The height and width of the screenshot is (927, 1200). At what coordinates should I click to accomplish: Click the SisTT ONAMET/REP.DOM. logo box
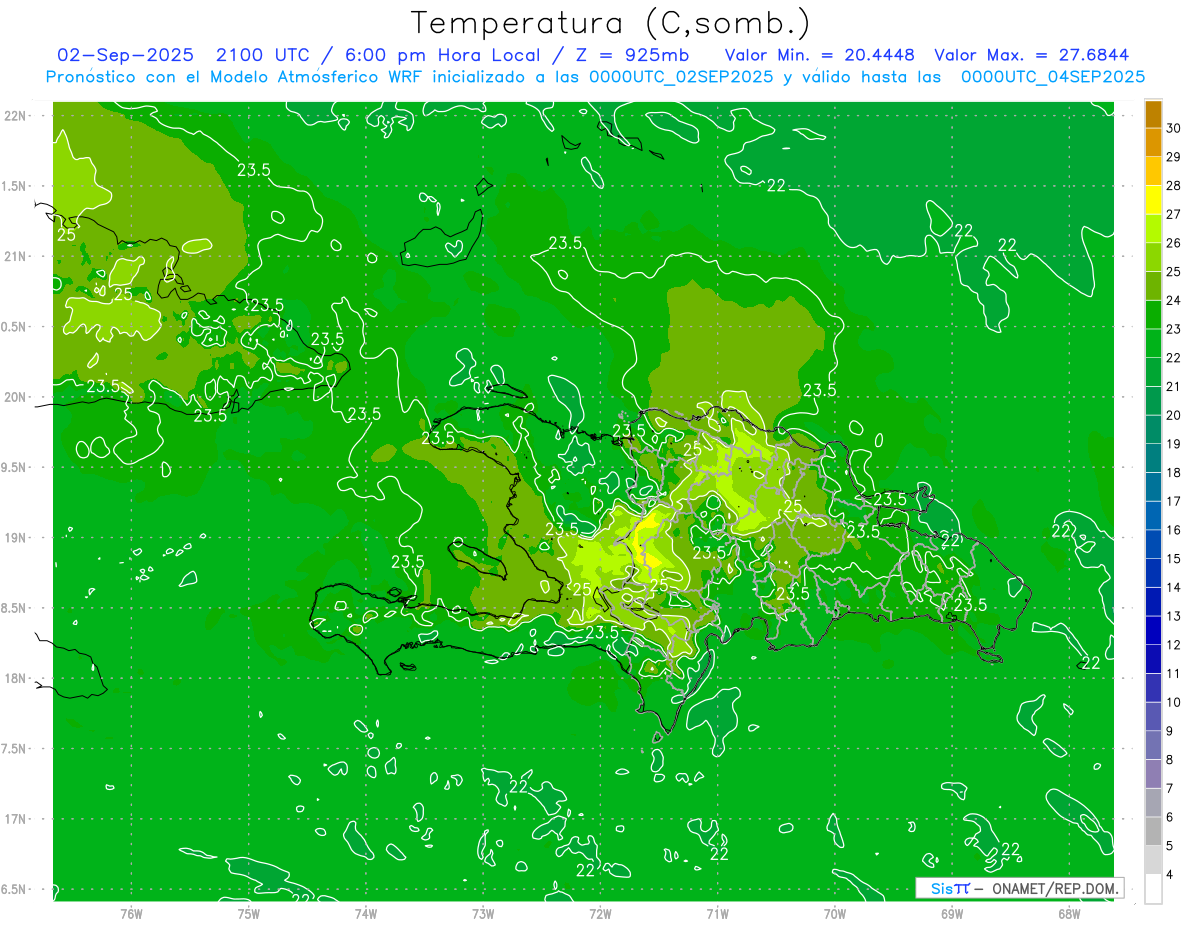[x=1019, y=888]
